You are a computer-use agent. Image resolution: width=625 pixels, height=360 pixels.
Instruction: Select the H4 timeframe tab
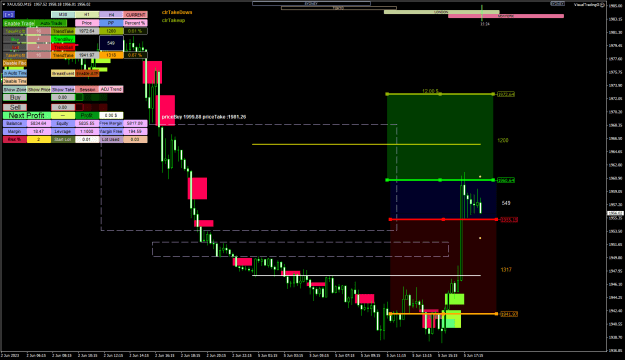tap(111, 15)
